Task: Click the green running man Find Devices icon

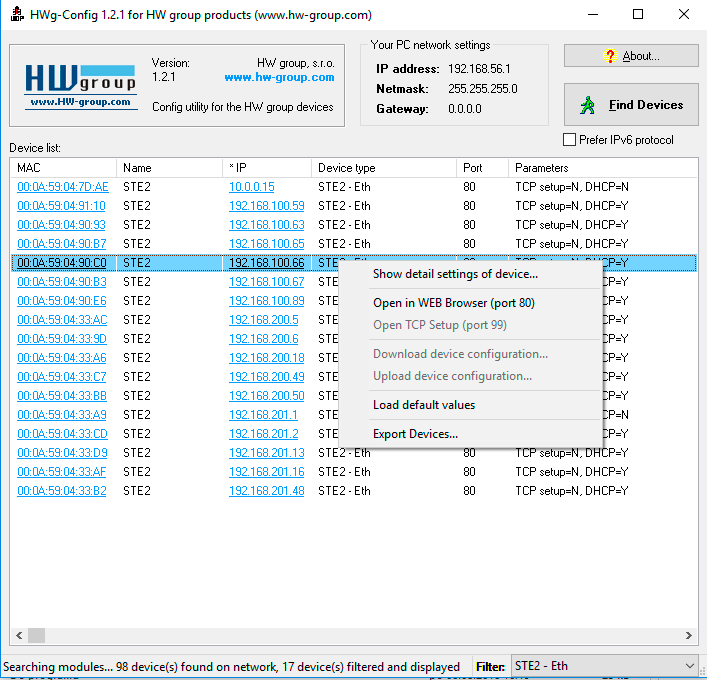Action: pos(588,105)
